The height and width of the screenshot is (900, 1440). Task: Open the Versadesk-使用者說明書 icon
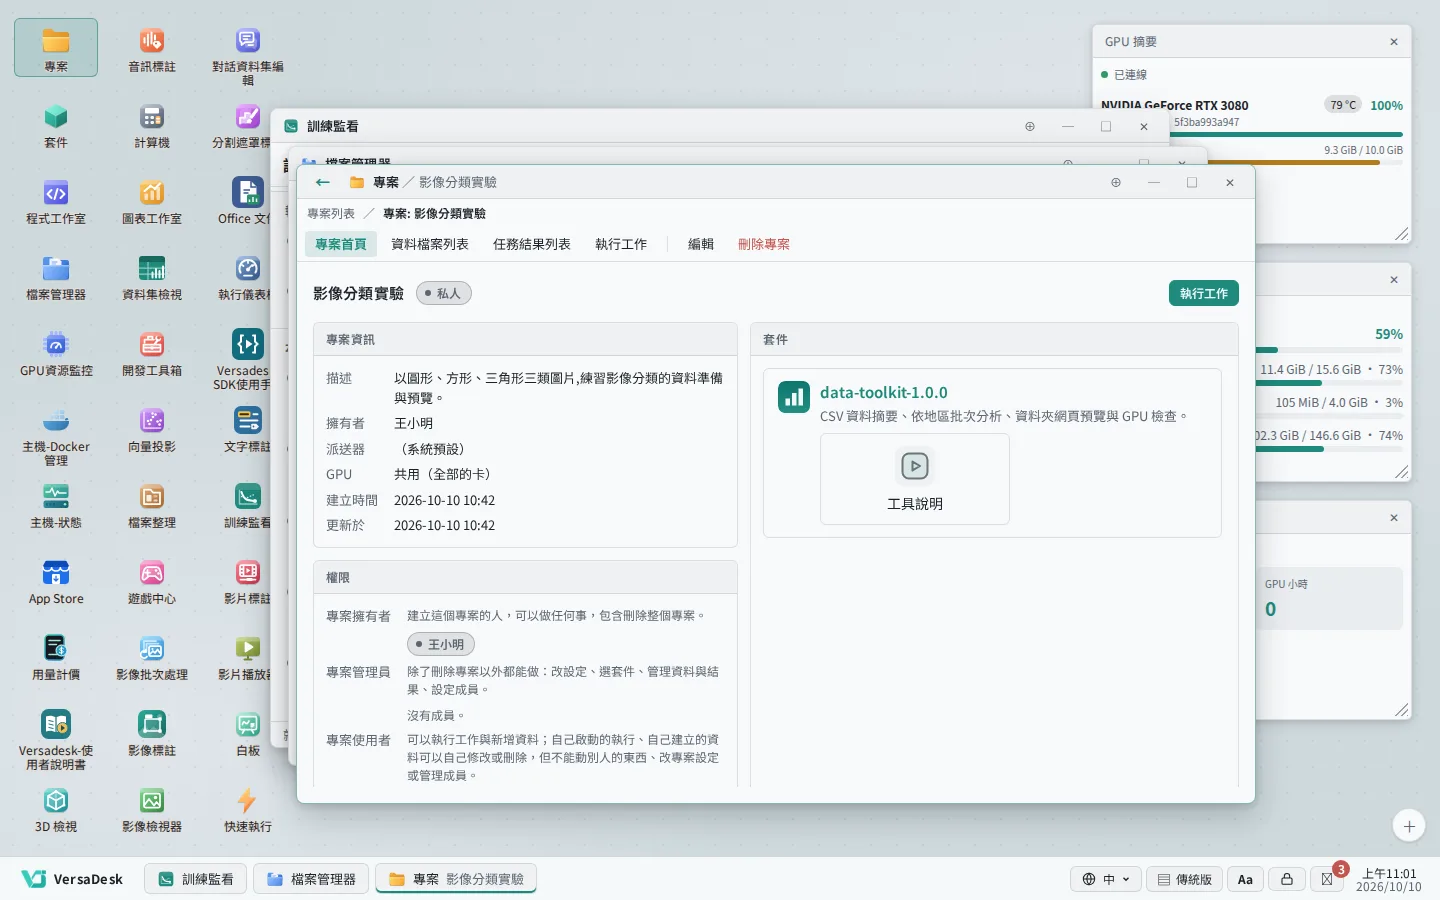click(56, 739)
